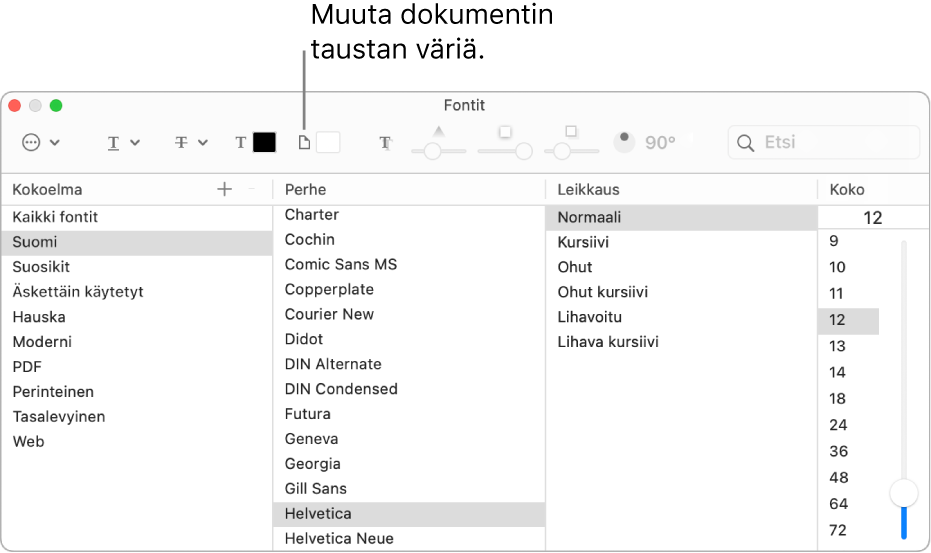Toggle the text shadow button

click(385, 143)
